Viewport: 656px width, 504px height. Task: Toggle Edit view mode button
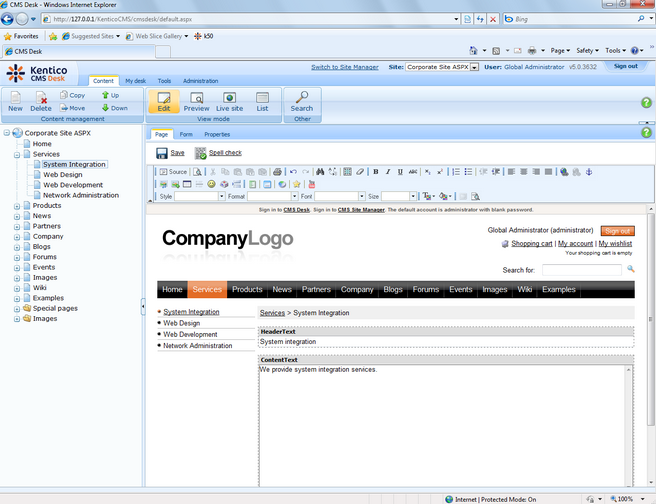tap(163, 100)
